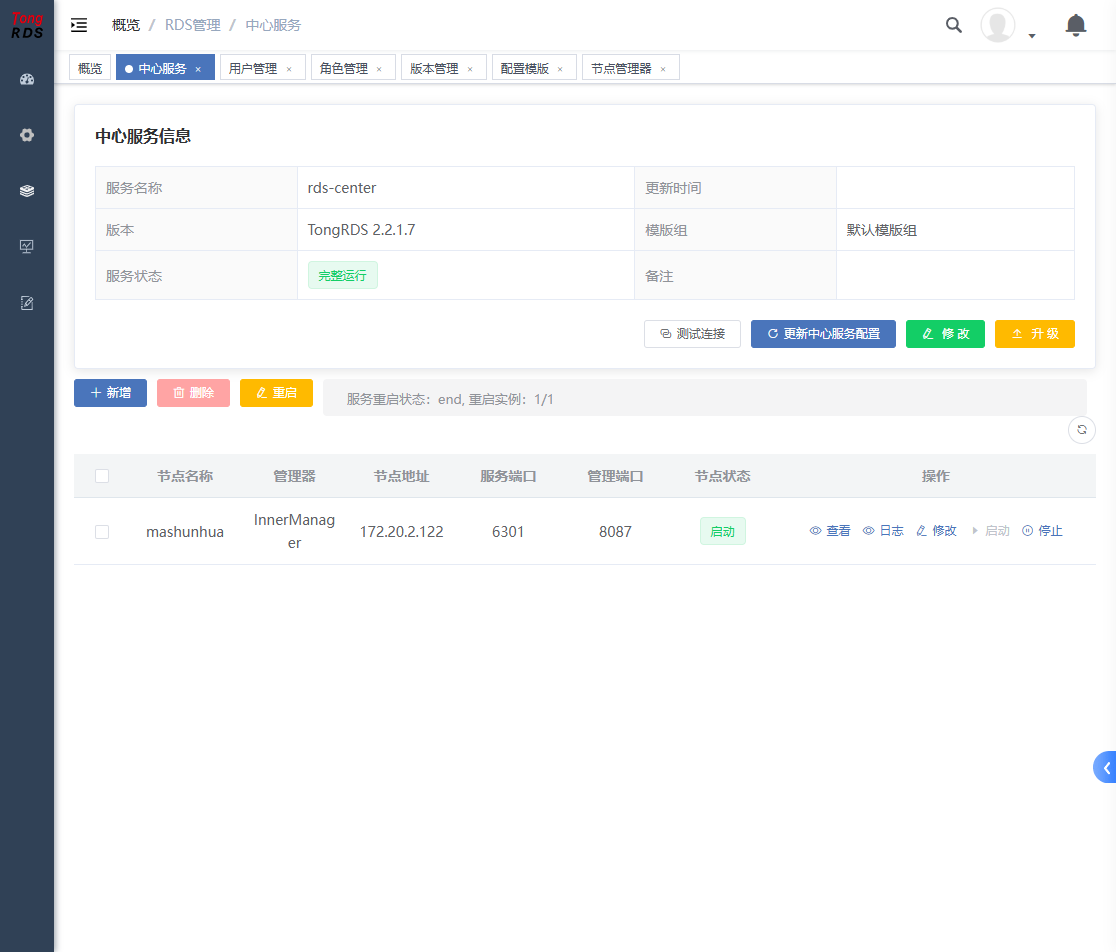Click the InnerManager cell
The image size is (1116, 952).
(295, 531)
